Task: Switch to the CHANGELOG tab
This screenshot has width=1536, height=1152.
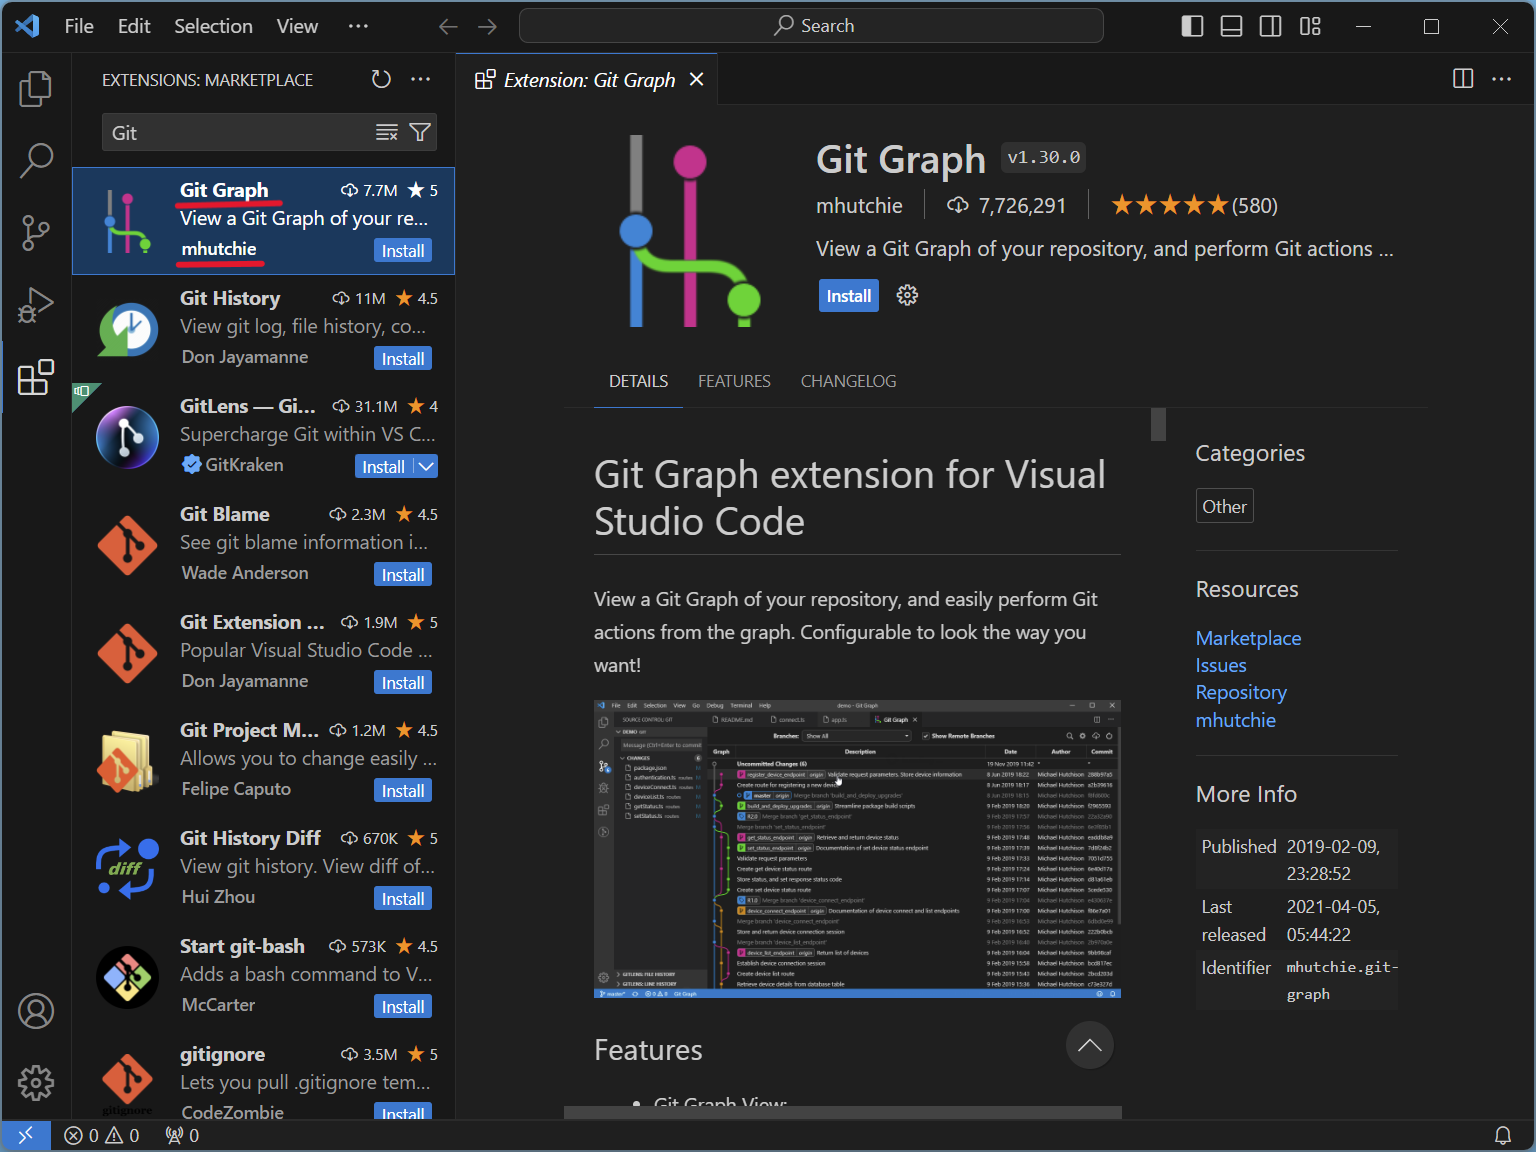Action: (848, 381)
